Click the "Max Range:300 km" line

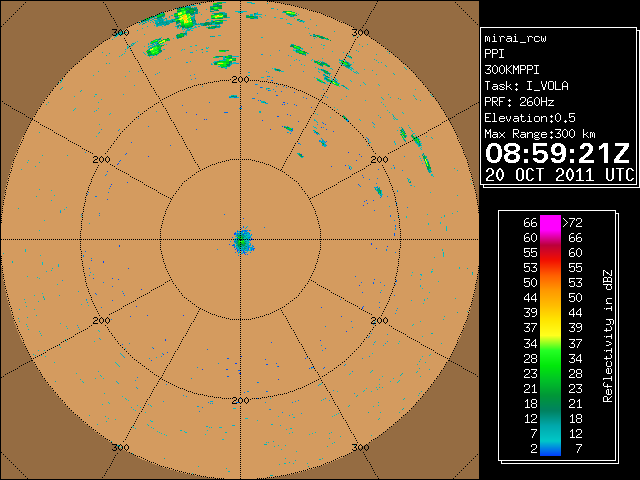point(540,134)
